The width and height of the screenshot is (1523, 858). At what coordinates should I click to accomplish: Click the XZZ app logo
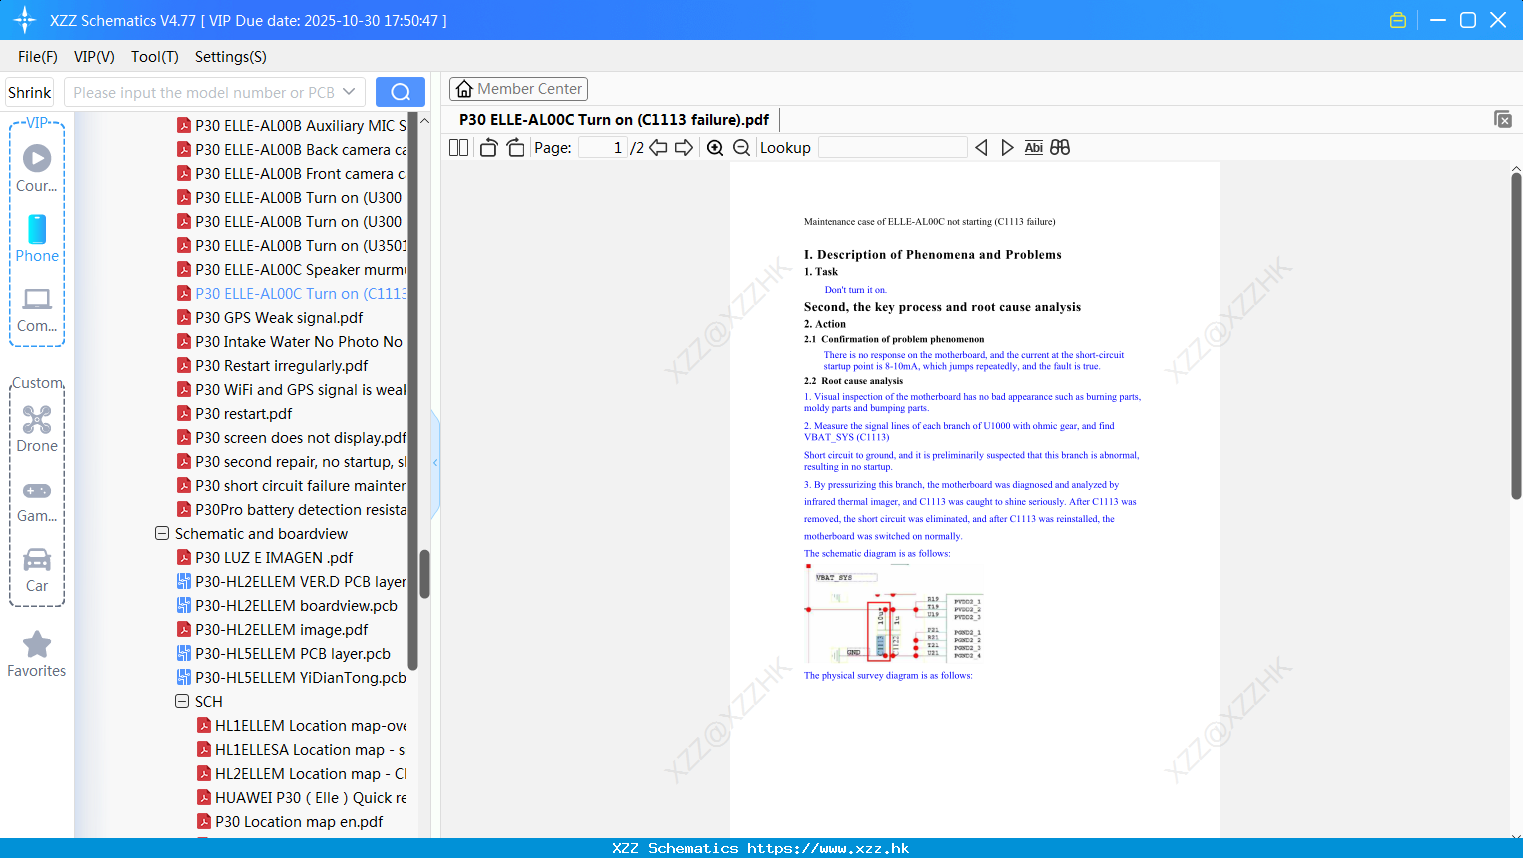click(25, 20)
